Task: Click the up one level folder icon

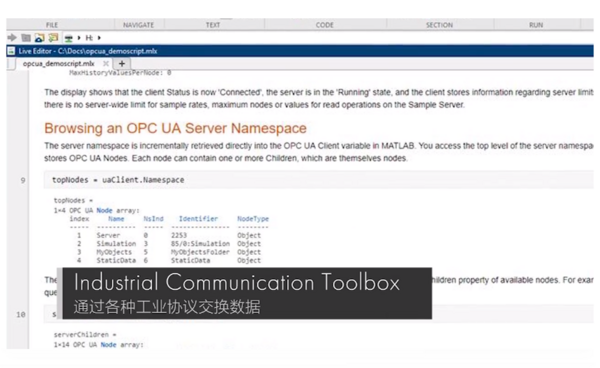Action: point(26,37)
